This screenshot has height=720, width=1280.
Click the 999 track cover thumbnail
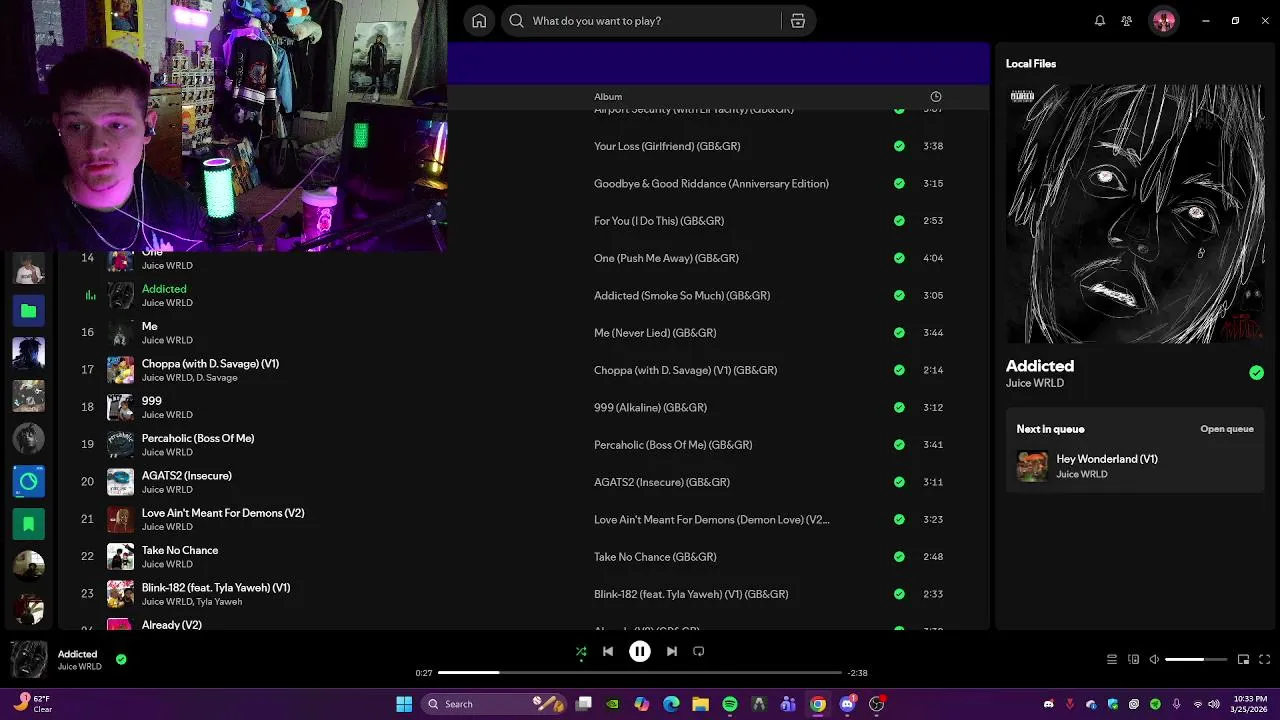pos(120,407)
